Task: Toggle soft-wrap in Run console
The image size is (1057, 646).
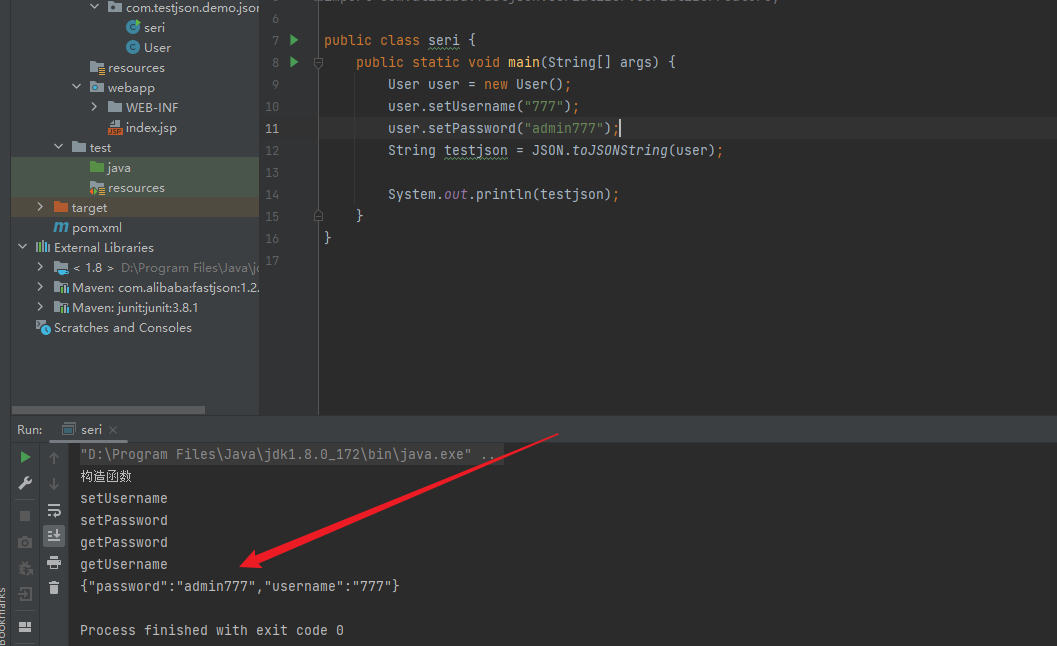Action: pos(54,510)
